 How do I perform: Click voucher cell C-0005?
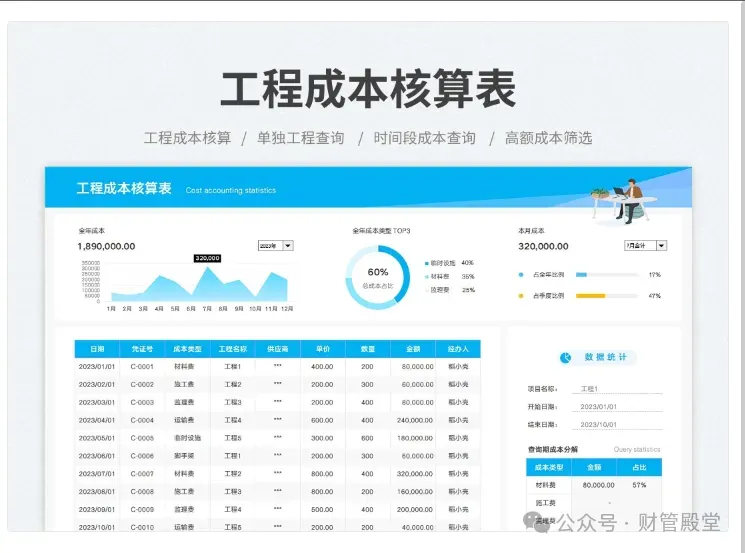[x=142, y=438]
